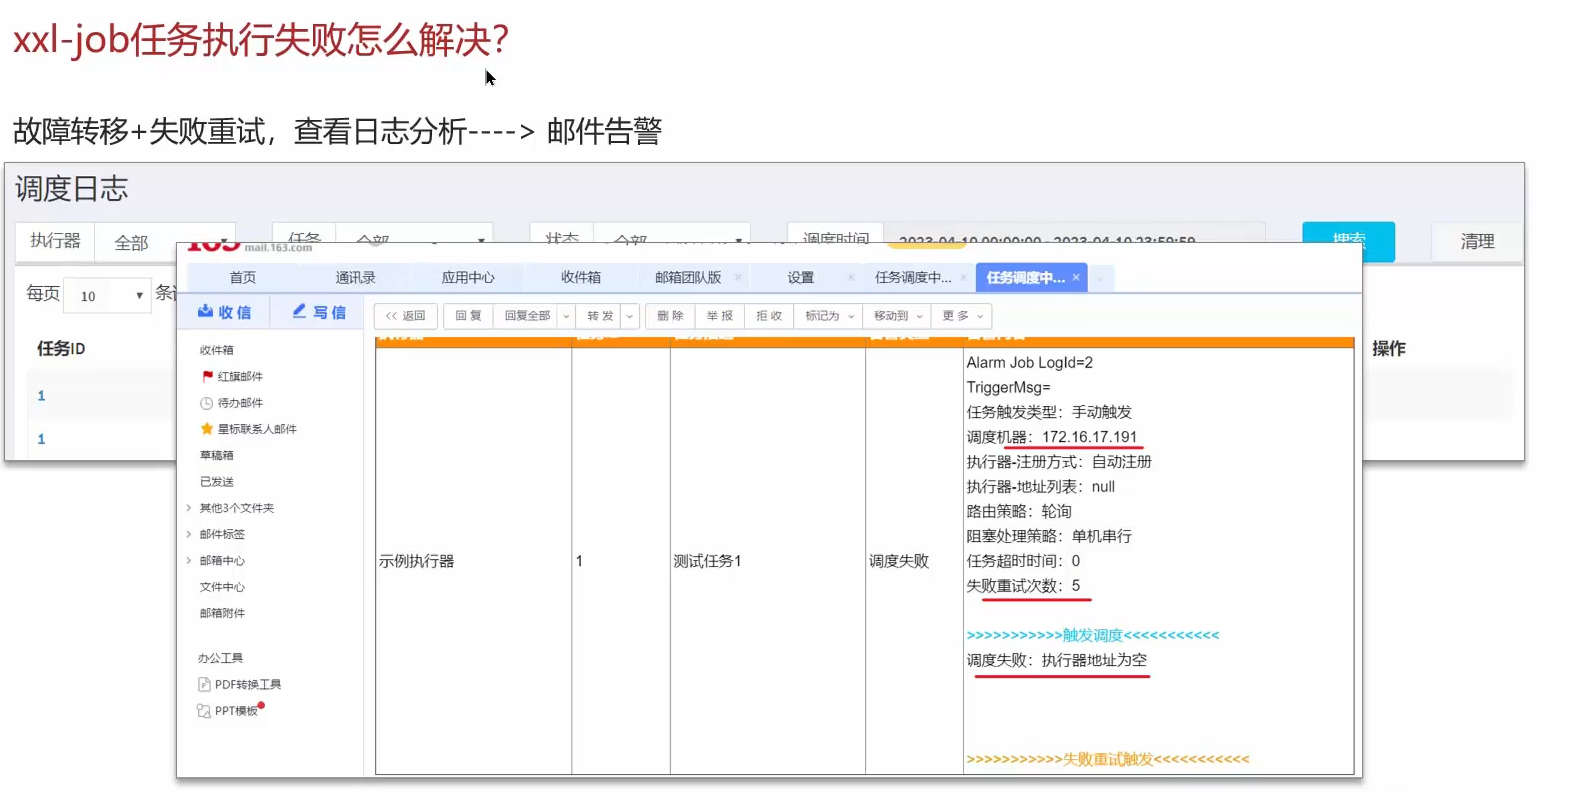
Task: Open the 转发 dropdown arrow
Action: tap(630, 316)
